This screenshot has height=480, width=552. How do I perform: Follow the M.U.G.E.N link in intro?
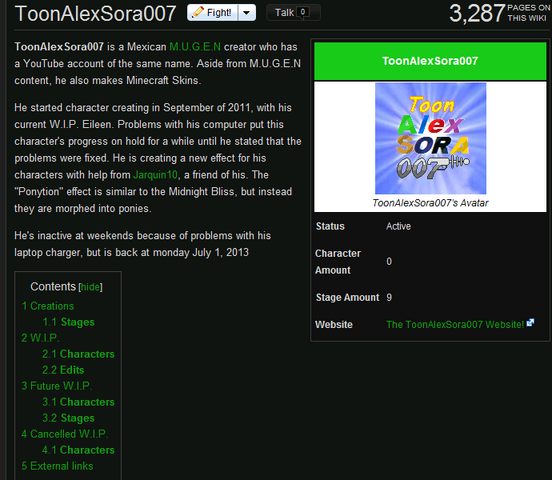[x=195, y=46]
